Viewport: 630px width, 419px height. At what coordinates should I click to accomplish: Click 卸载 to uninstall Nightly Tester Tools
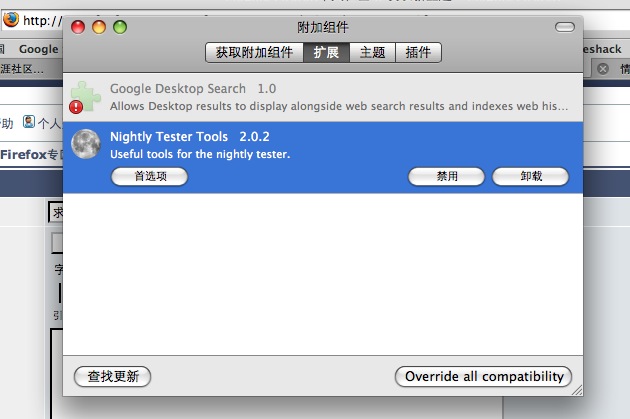pyautogui.click(x=530, y=176)
